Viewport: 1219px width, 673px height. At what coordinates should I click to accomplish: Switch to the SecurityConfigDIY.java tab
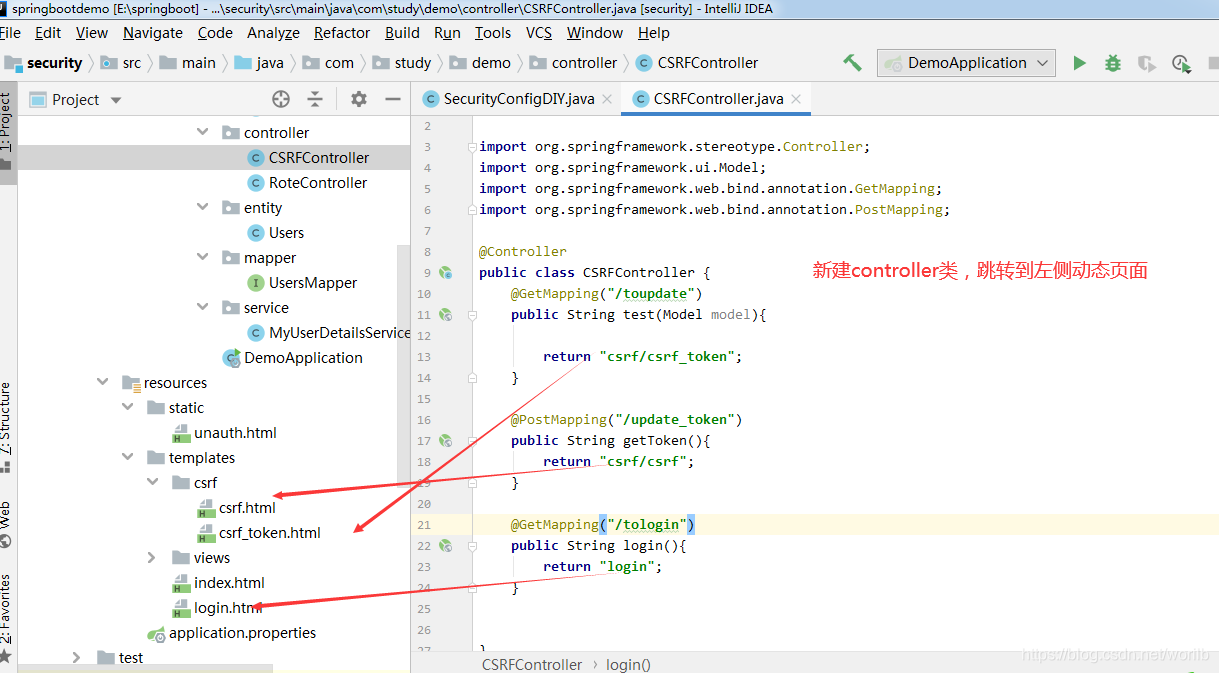519,99
